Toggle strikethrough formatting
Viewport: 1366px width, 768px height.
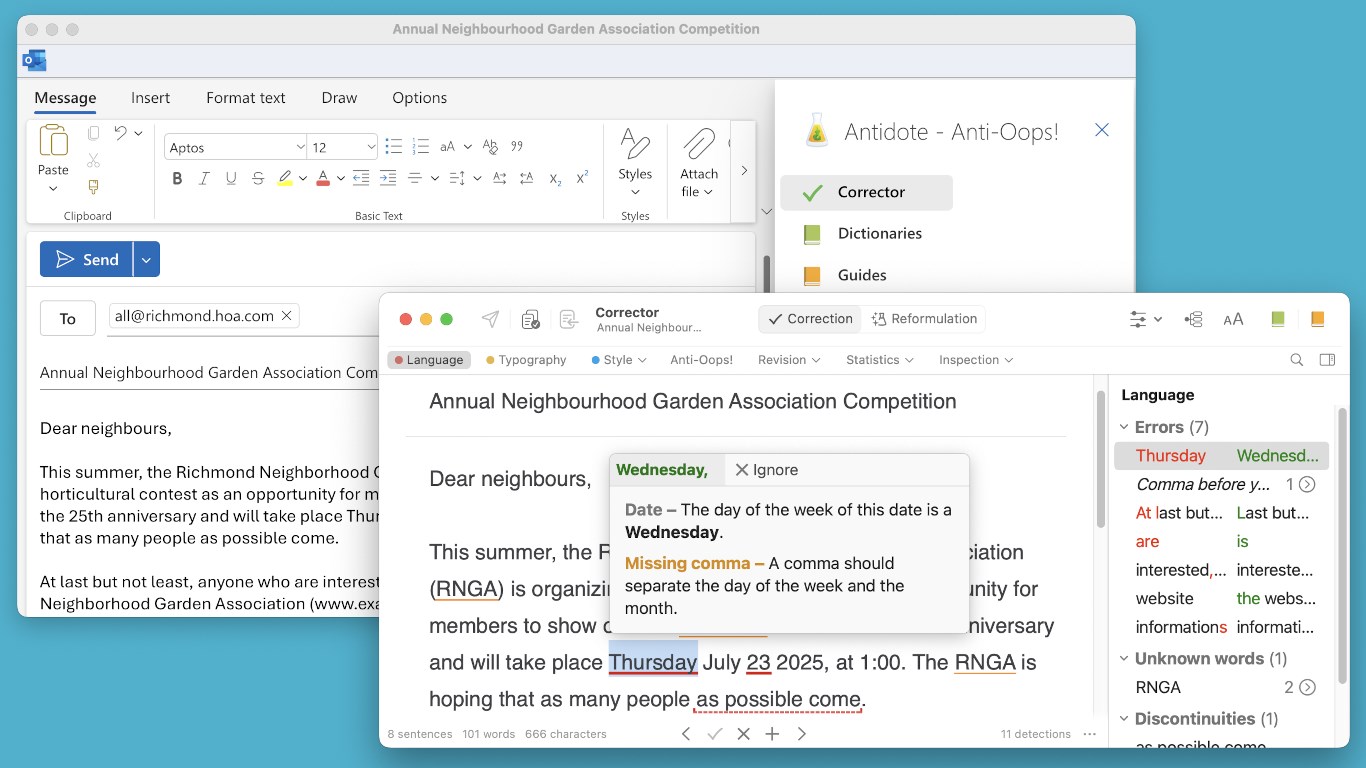point(258,178)
